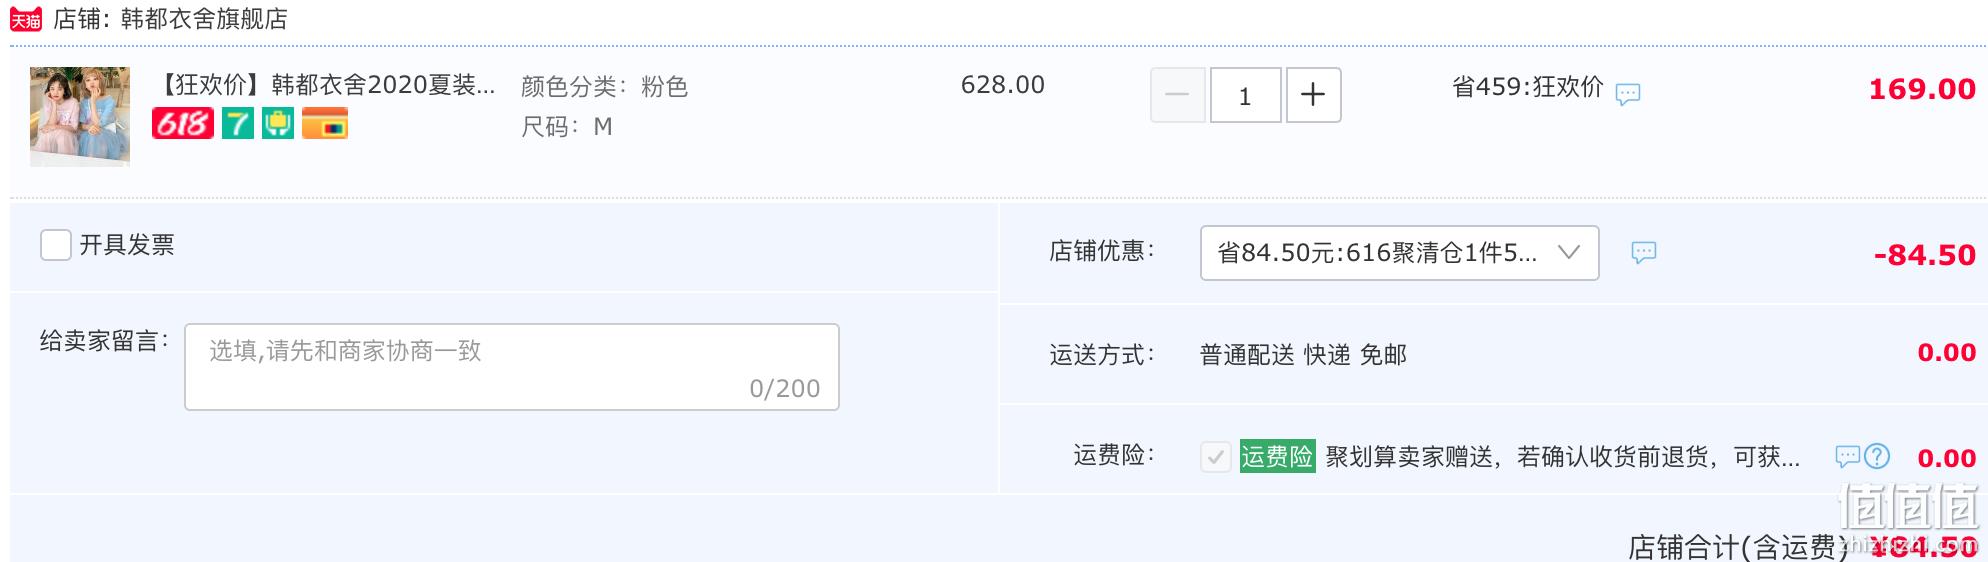Click the quantity input field showing 1

[1245, 95]
